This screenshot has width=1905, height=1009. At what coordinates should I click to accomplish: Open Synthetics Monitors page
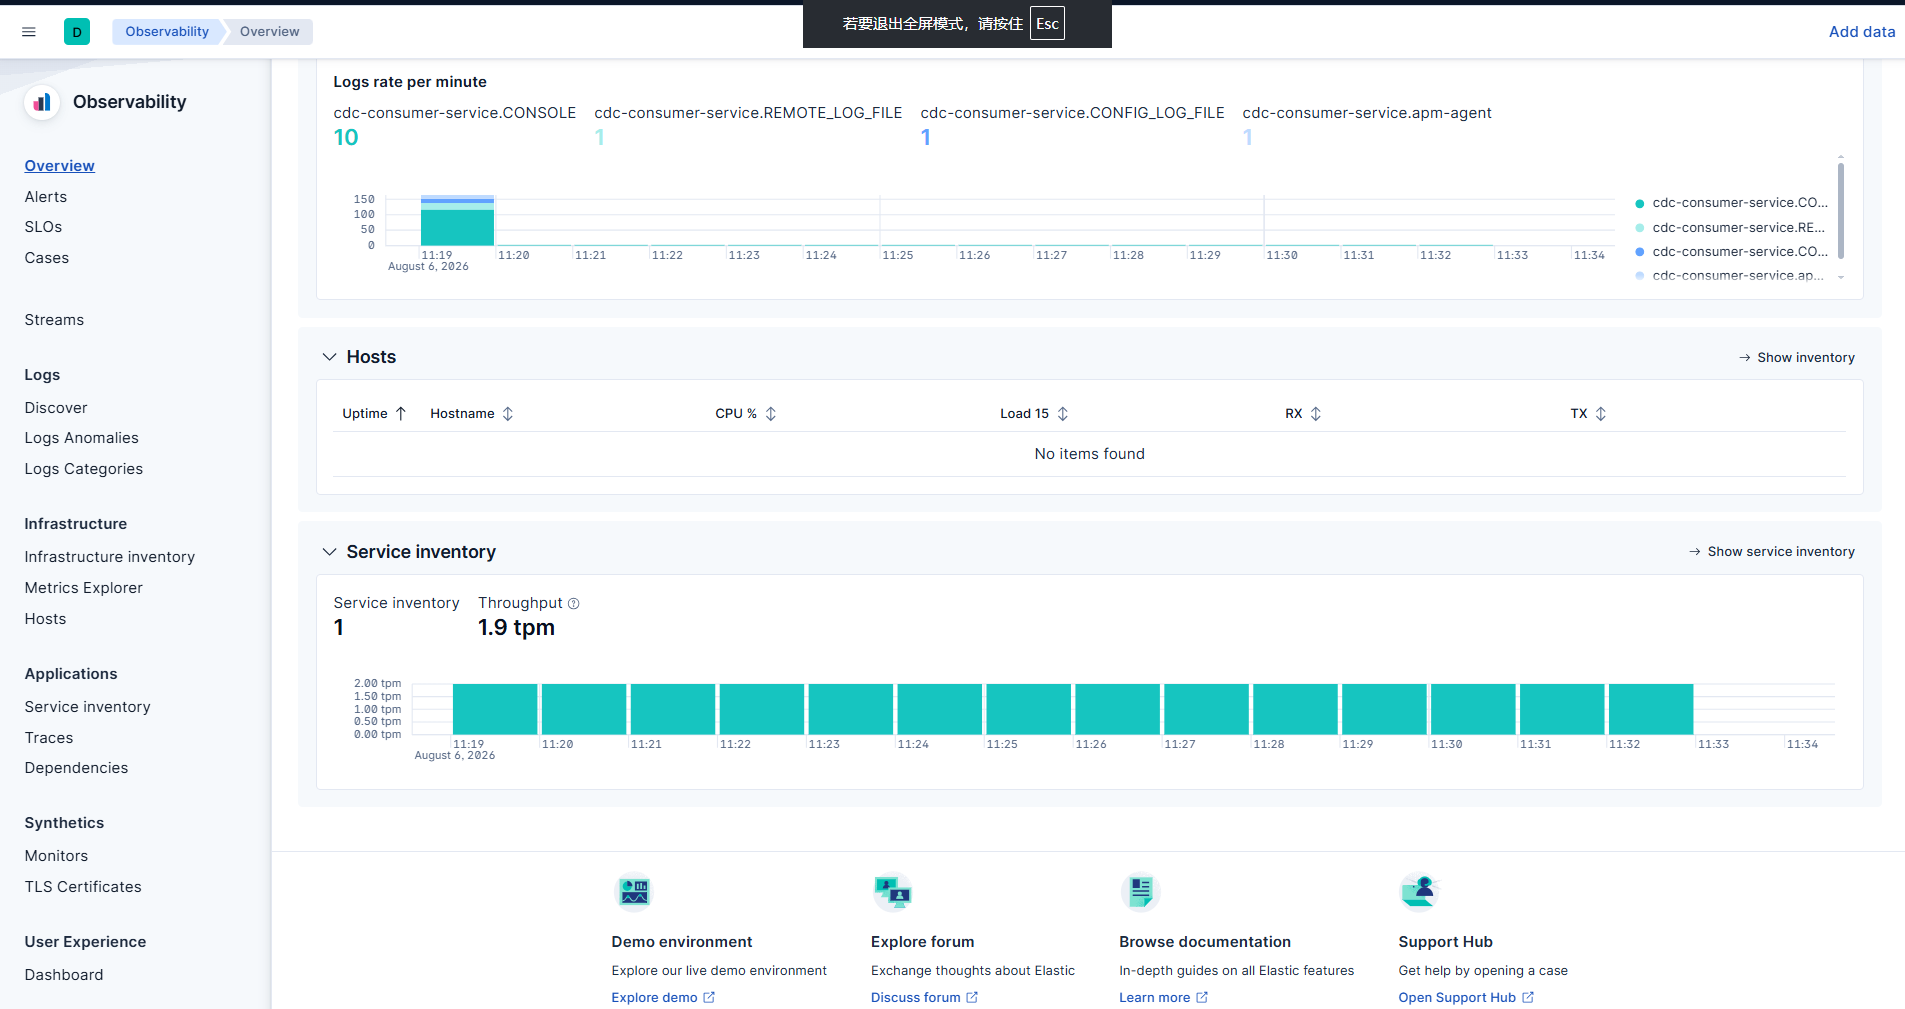[57, 856]
